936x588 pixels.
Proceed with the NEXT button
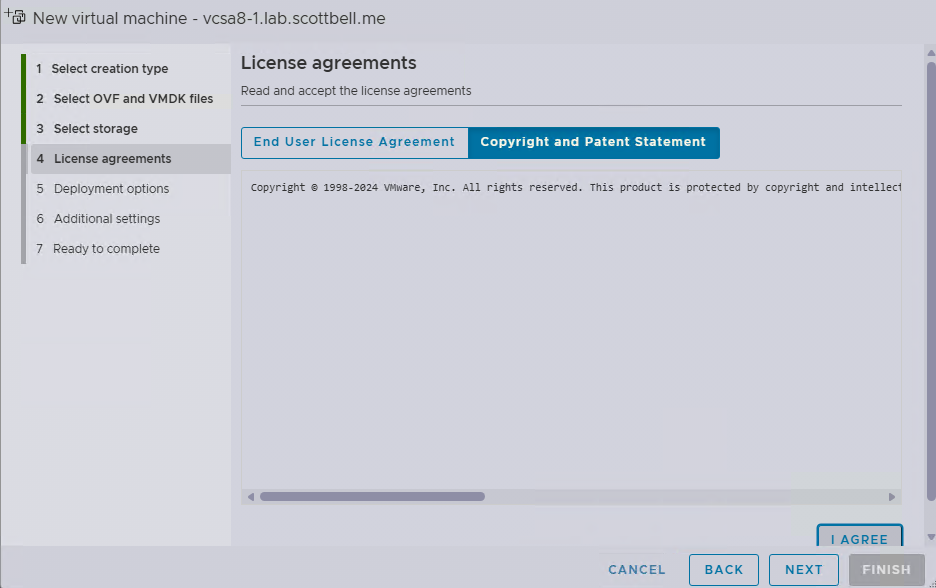pos(804,570)
